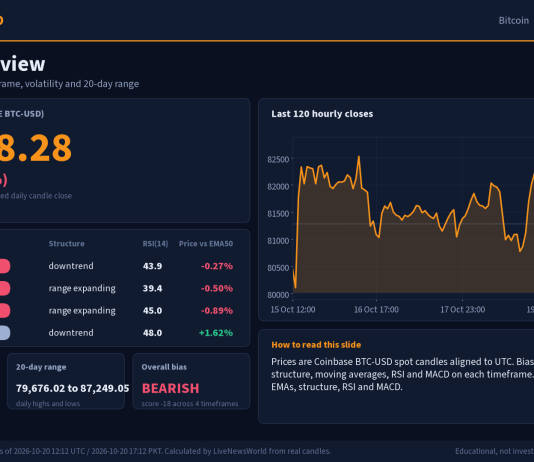Click the 'daily candle close' caption
534x462 pixels.
click(x=41, y=196)
